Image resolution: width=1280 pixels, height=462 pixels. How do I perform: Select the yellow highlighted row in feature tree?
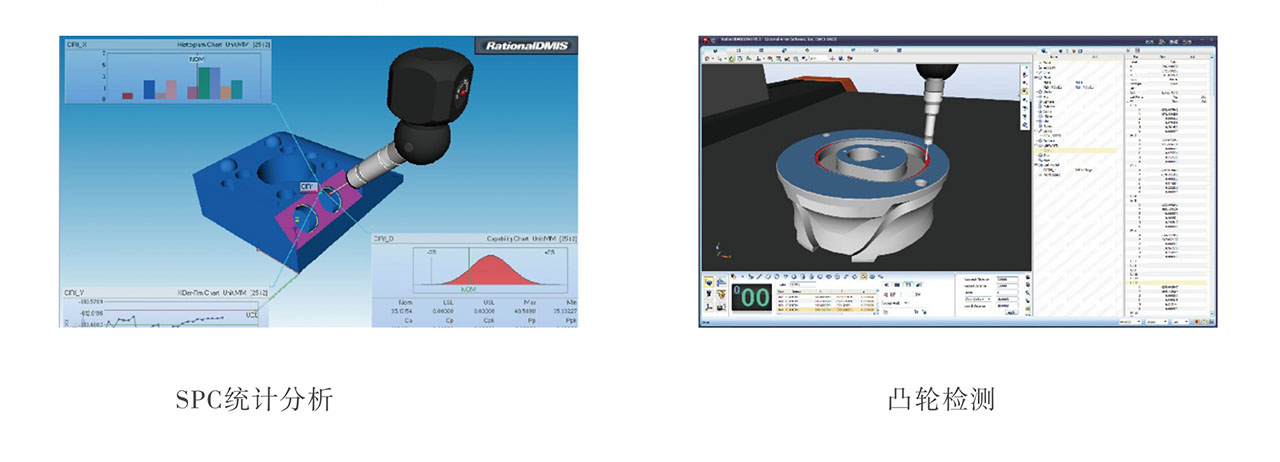tap(1076, 150)
